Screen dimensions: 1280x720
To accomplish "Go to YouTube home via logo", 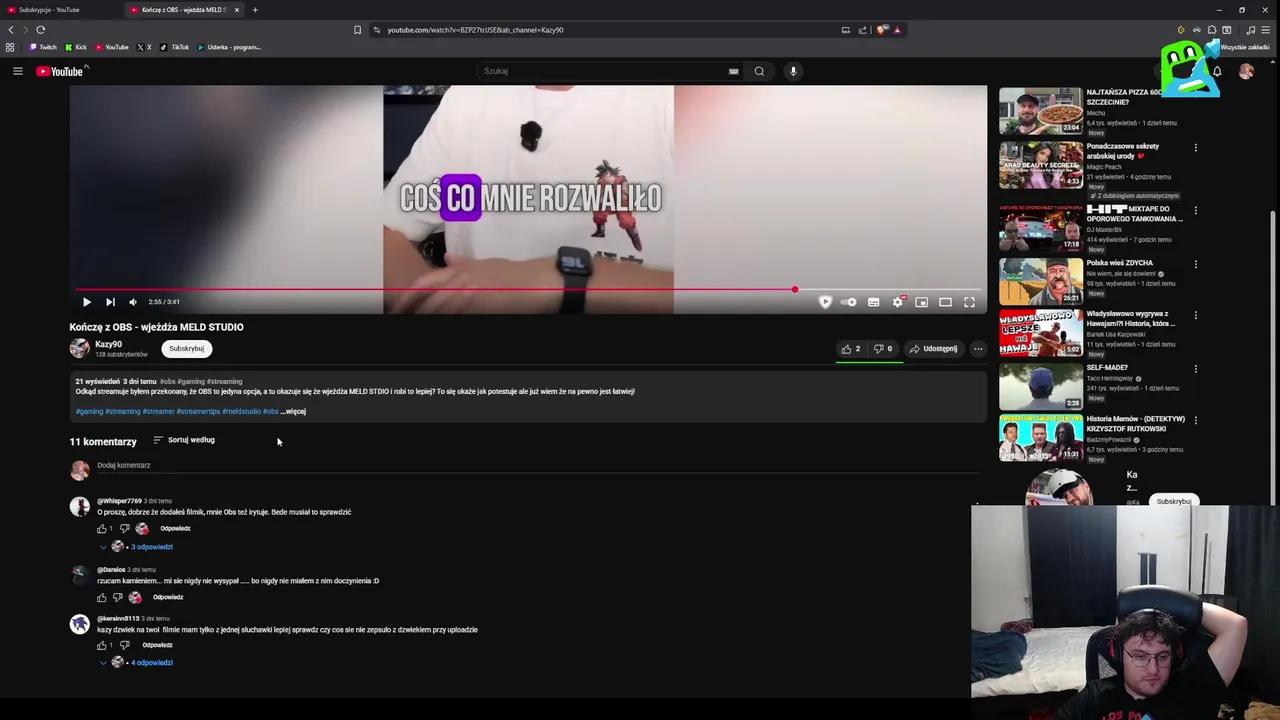I will point(61,71).
